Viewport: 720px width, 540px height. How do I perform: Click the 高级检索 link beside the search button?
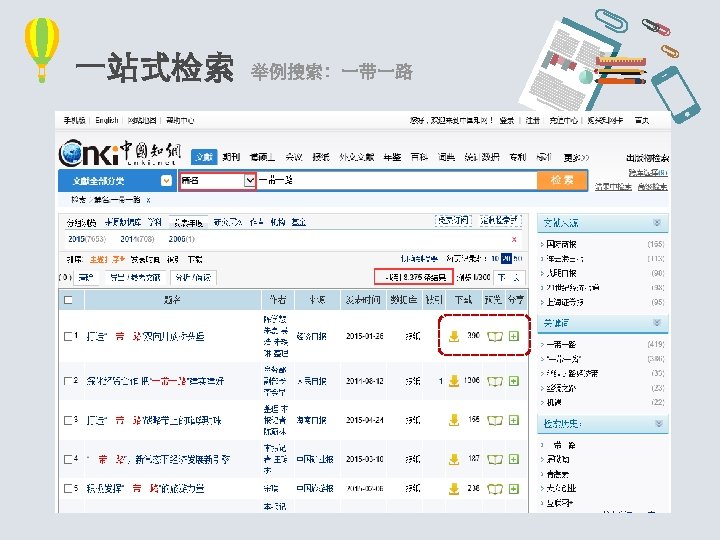[x=652, y=186]
